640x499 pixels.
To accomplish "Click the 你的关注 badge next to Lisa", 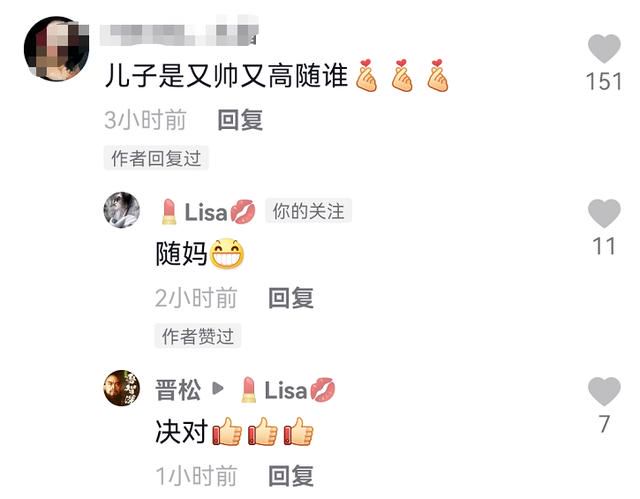I will [x=309, y=211].
